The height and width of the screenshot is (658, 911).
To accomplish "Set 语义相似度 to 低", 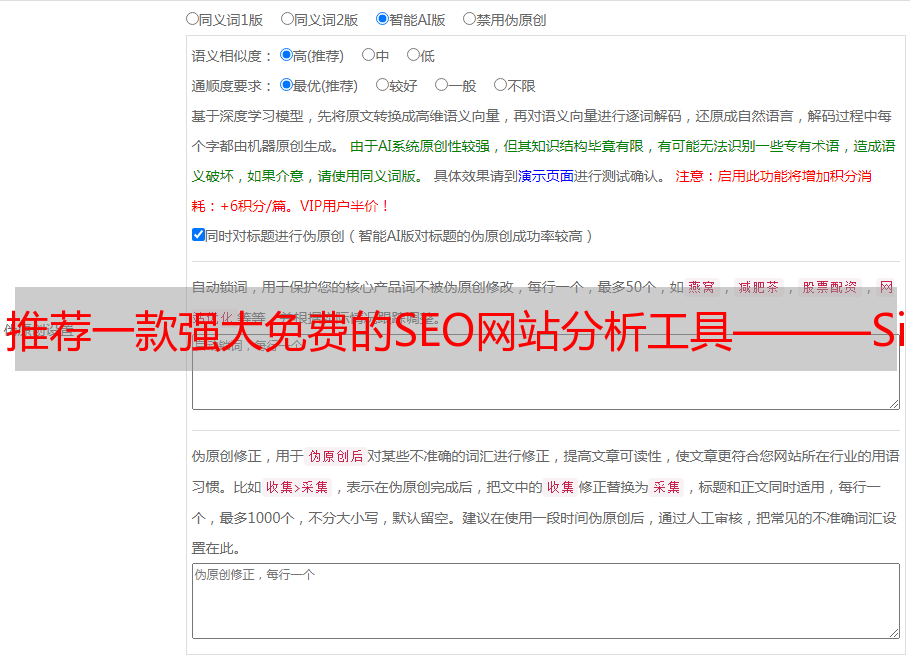I will (x=413, y=55).
